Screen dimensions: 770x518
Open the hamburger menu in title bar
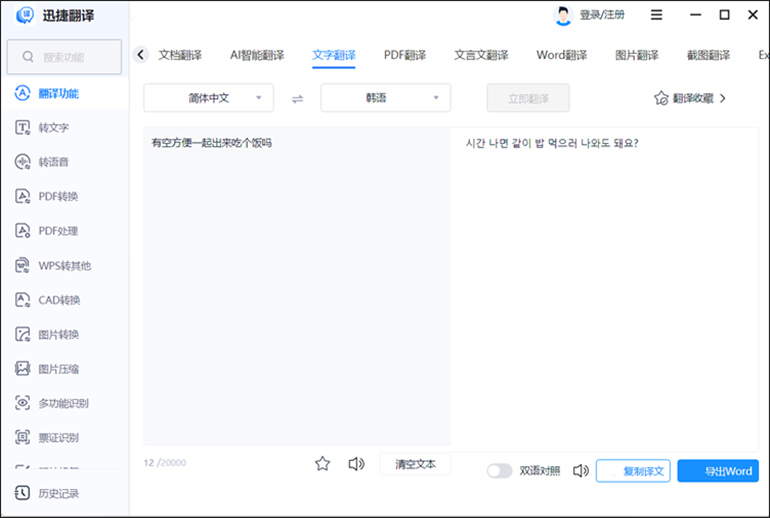click(657, 15)
